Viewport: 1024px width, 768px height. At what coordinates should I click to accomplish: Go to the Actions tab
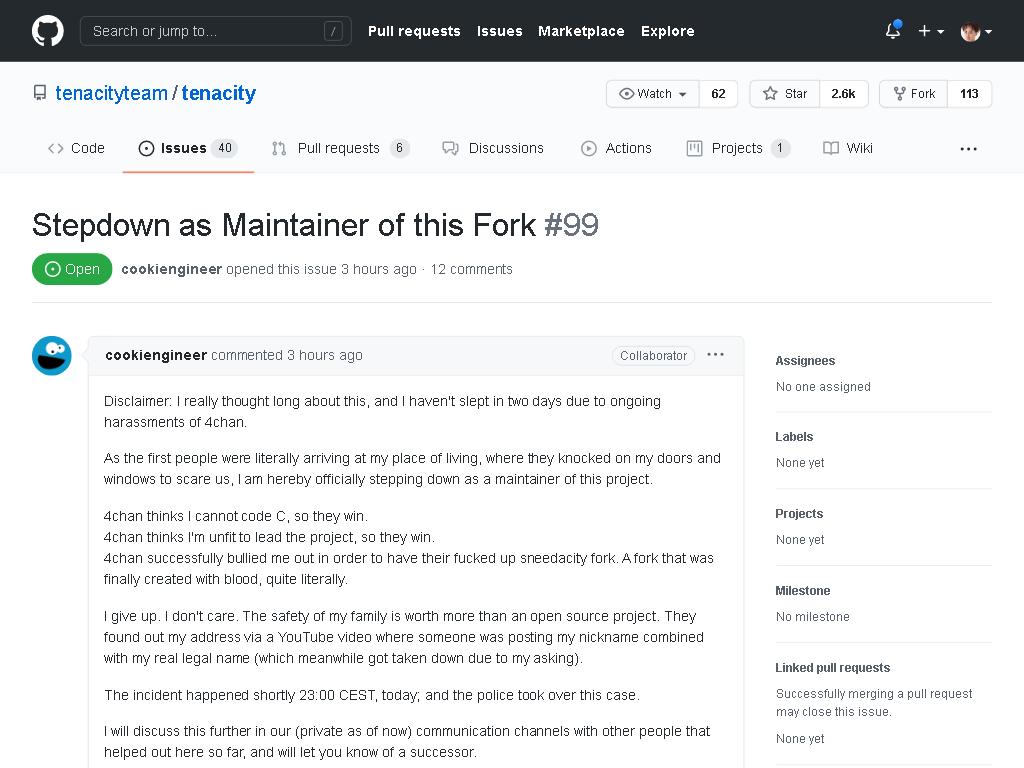click(x=616, y=148)
